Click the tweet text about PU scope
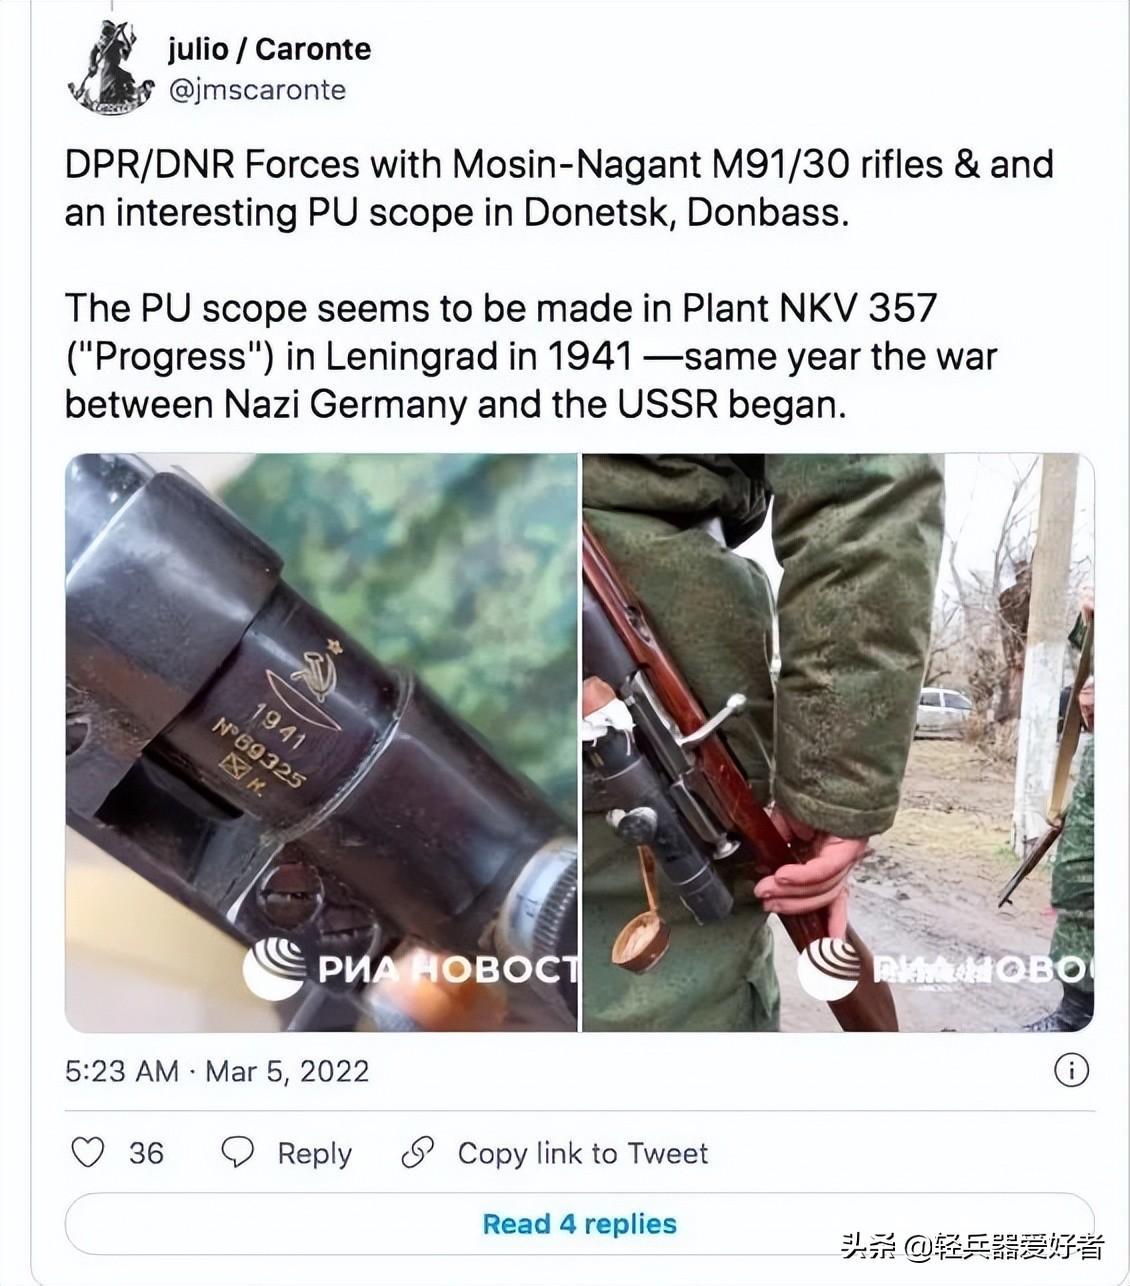The width and height of the screenshot is (1130, 1286). (x=531, y=356)
